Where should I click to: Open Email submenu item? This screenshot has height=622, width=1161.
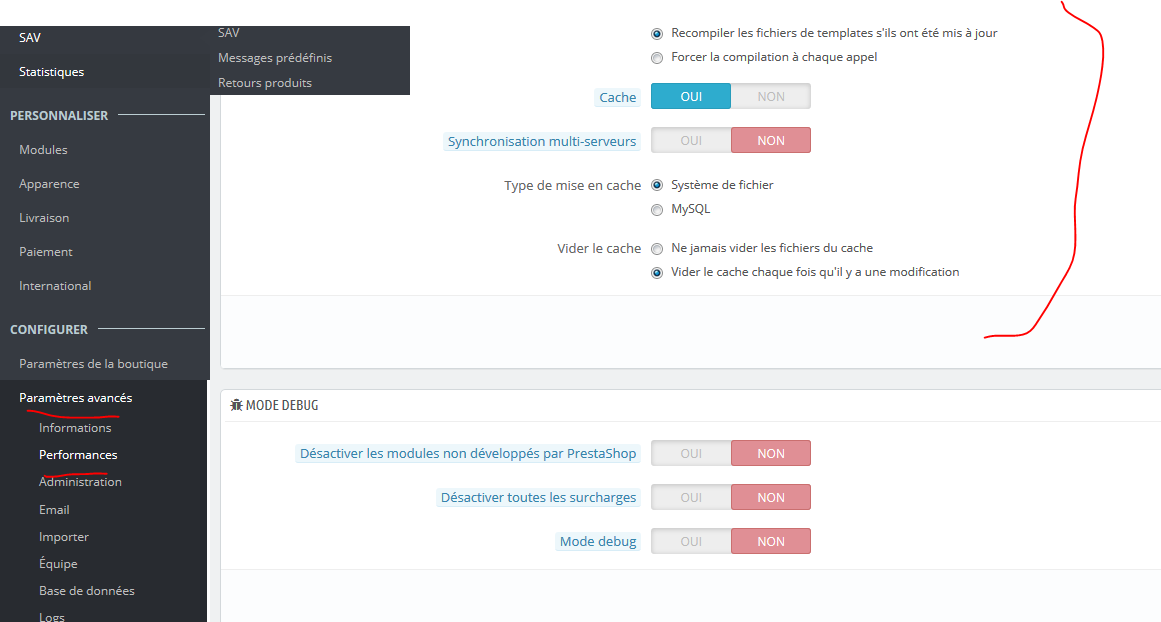click(54, 509)
